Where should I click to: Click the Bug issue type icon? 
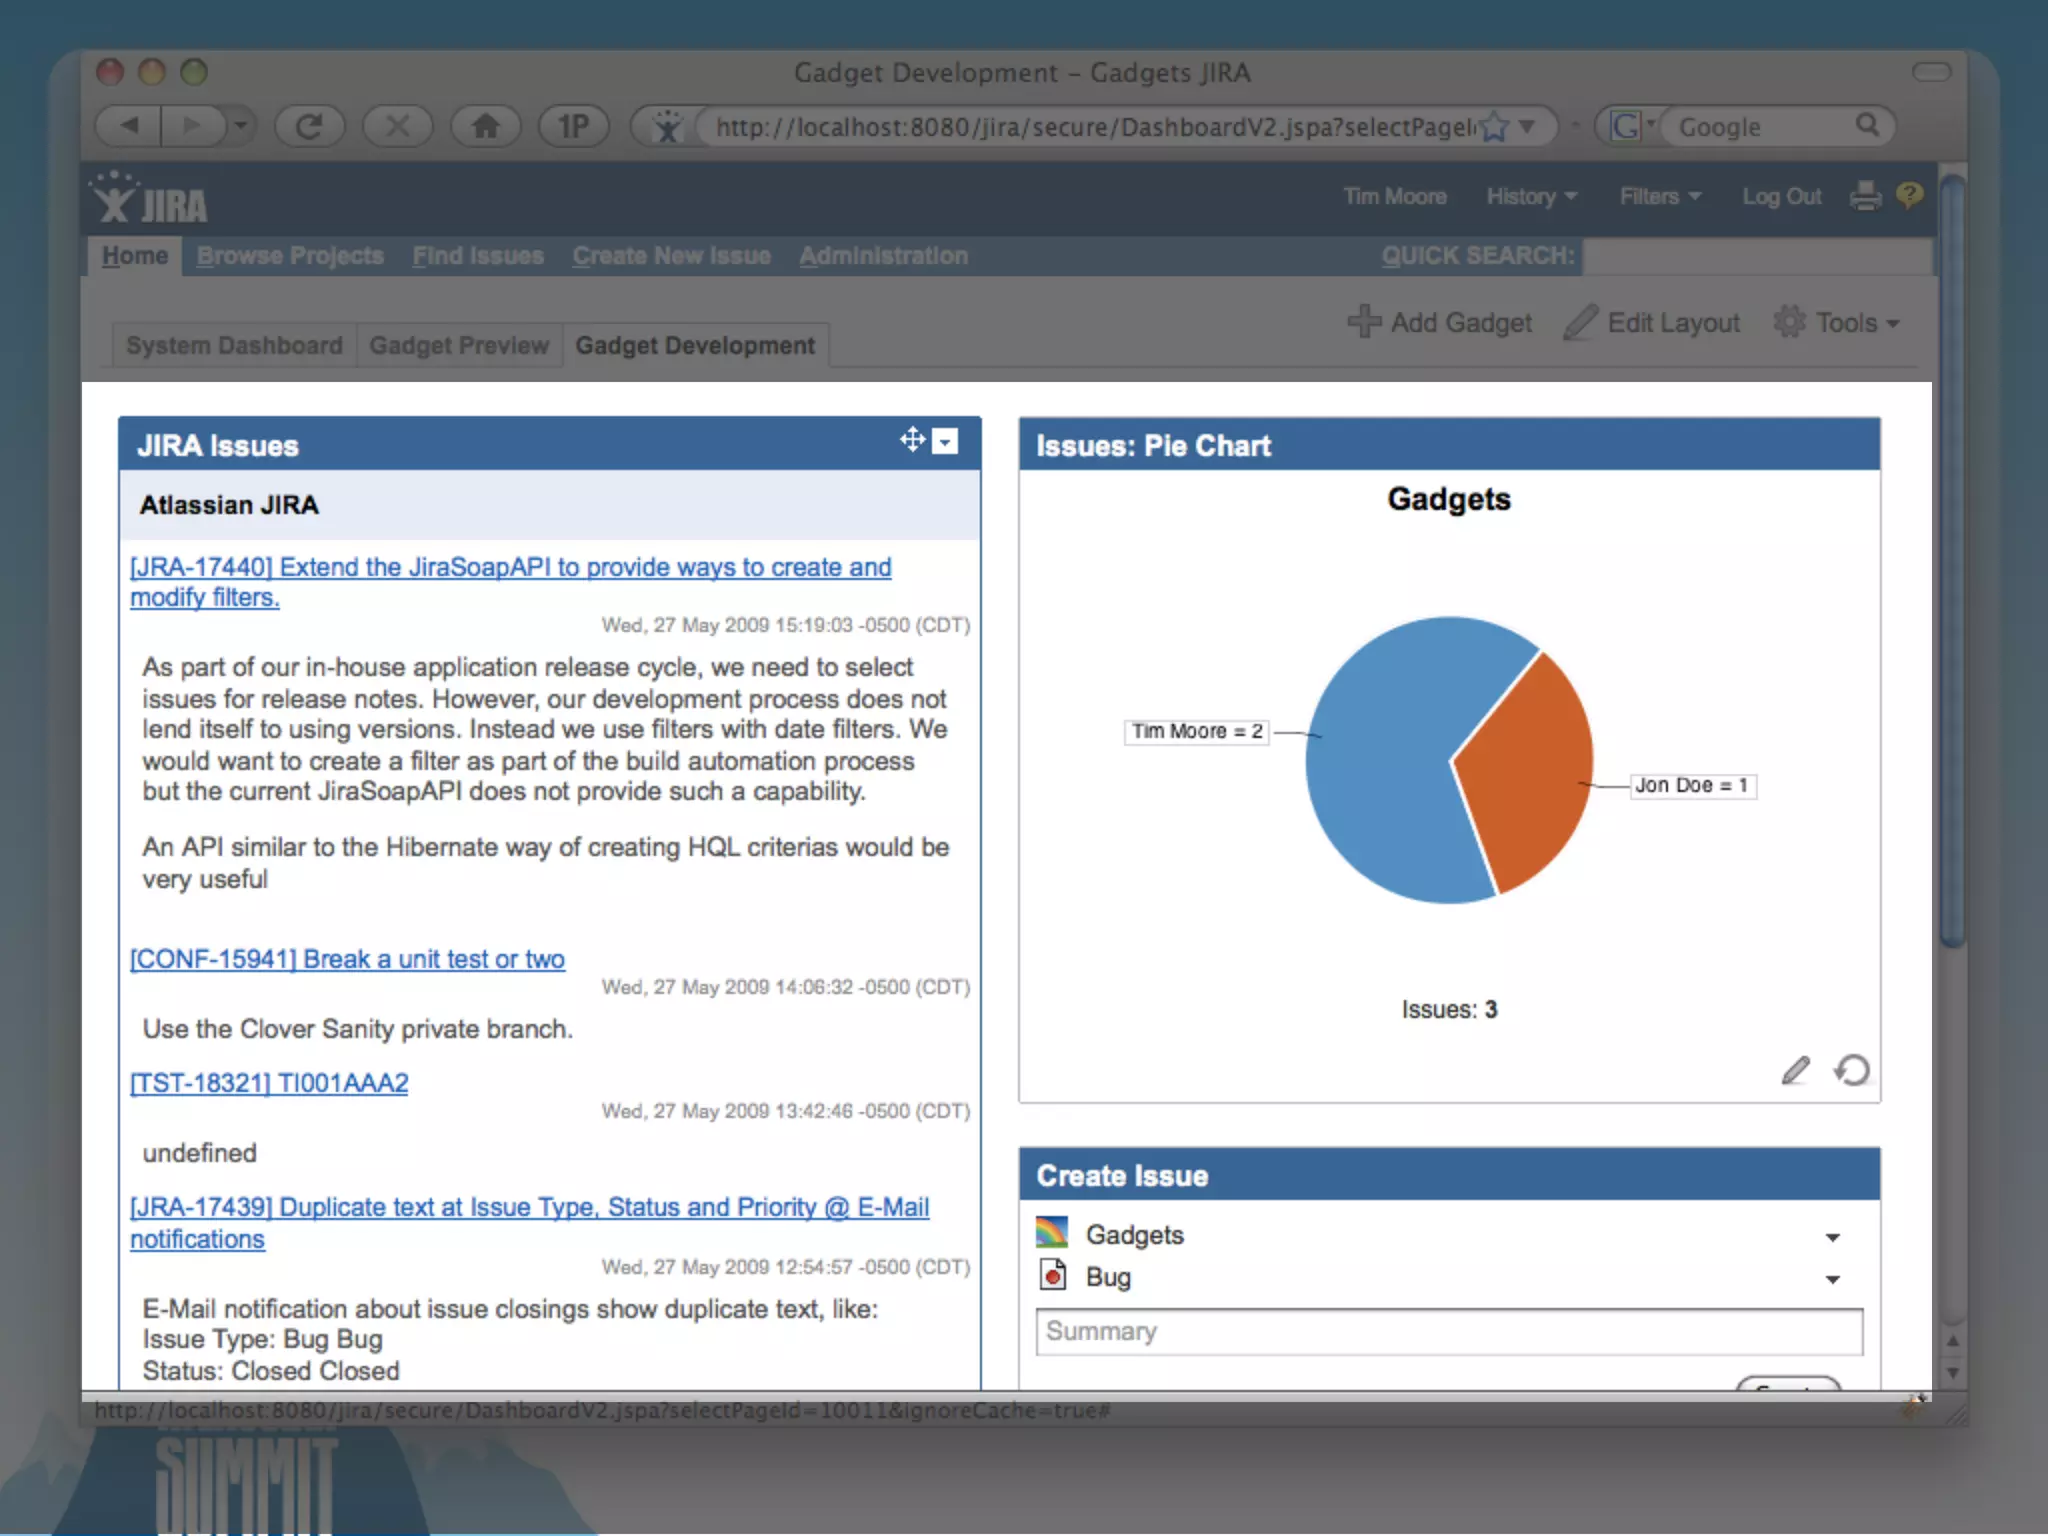click(1053, 1275)
